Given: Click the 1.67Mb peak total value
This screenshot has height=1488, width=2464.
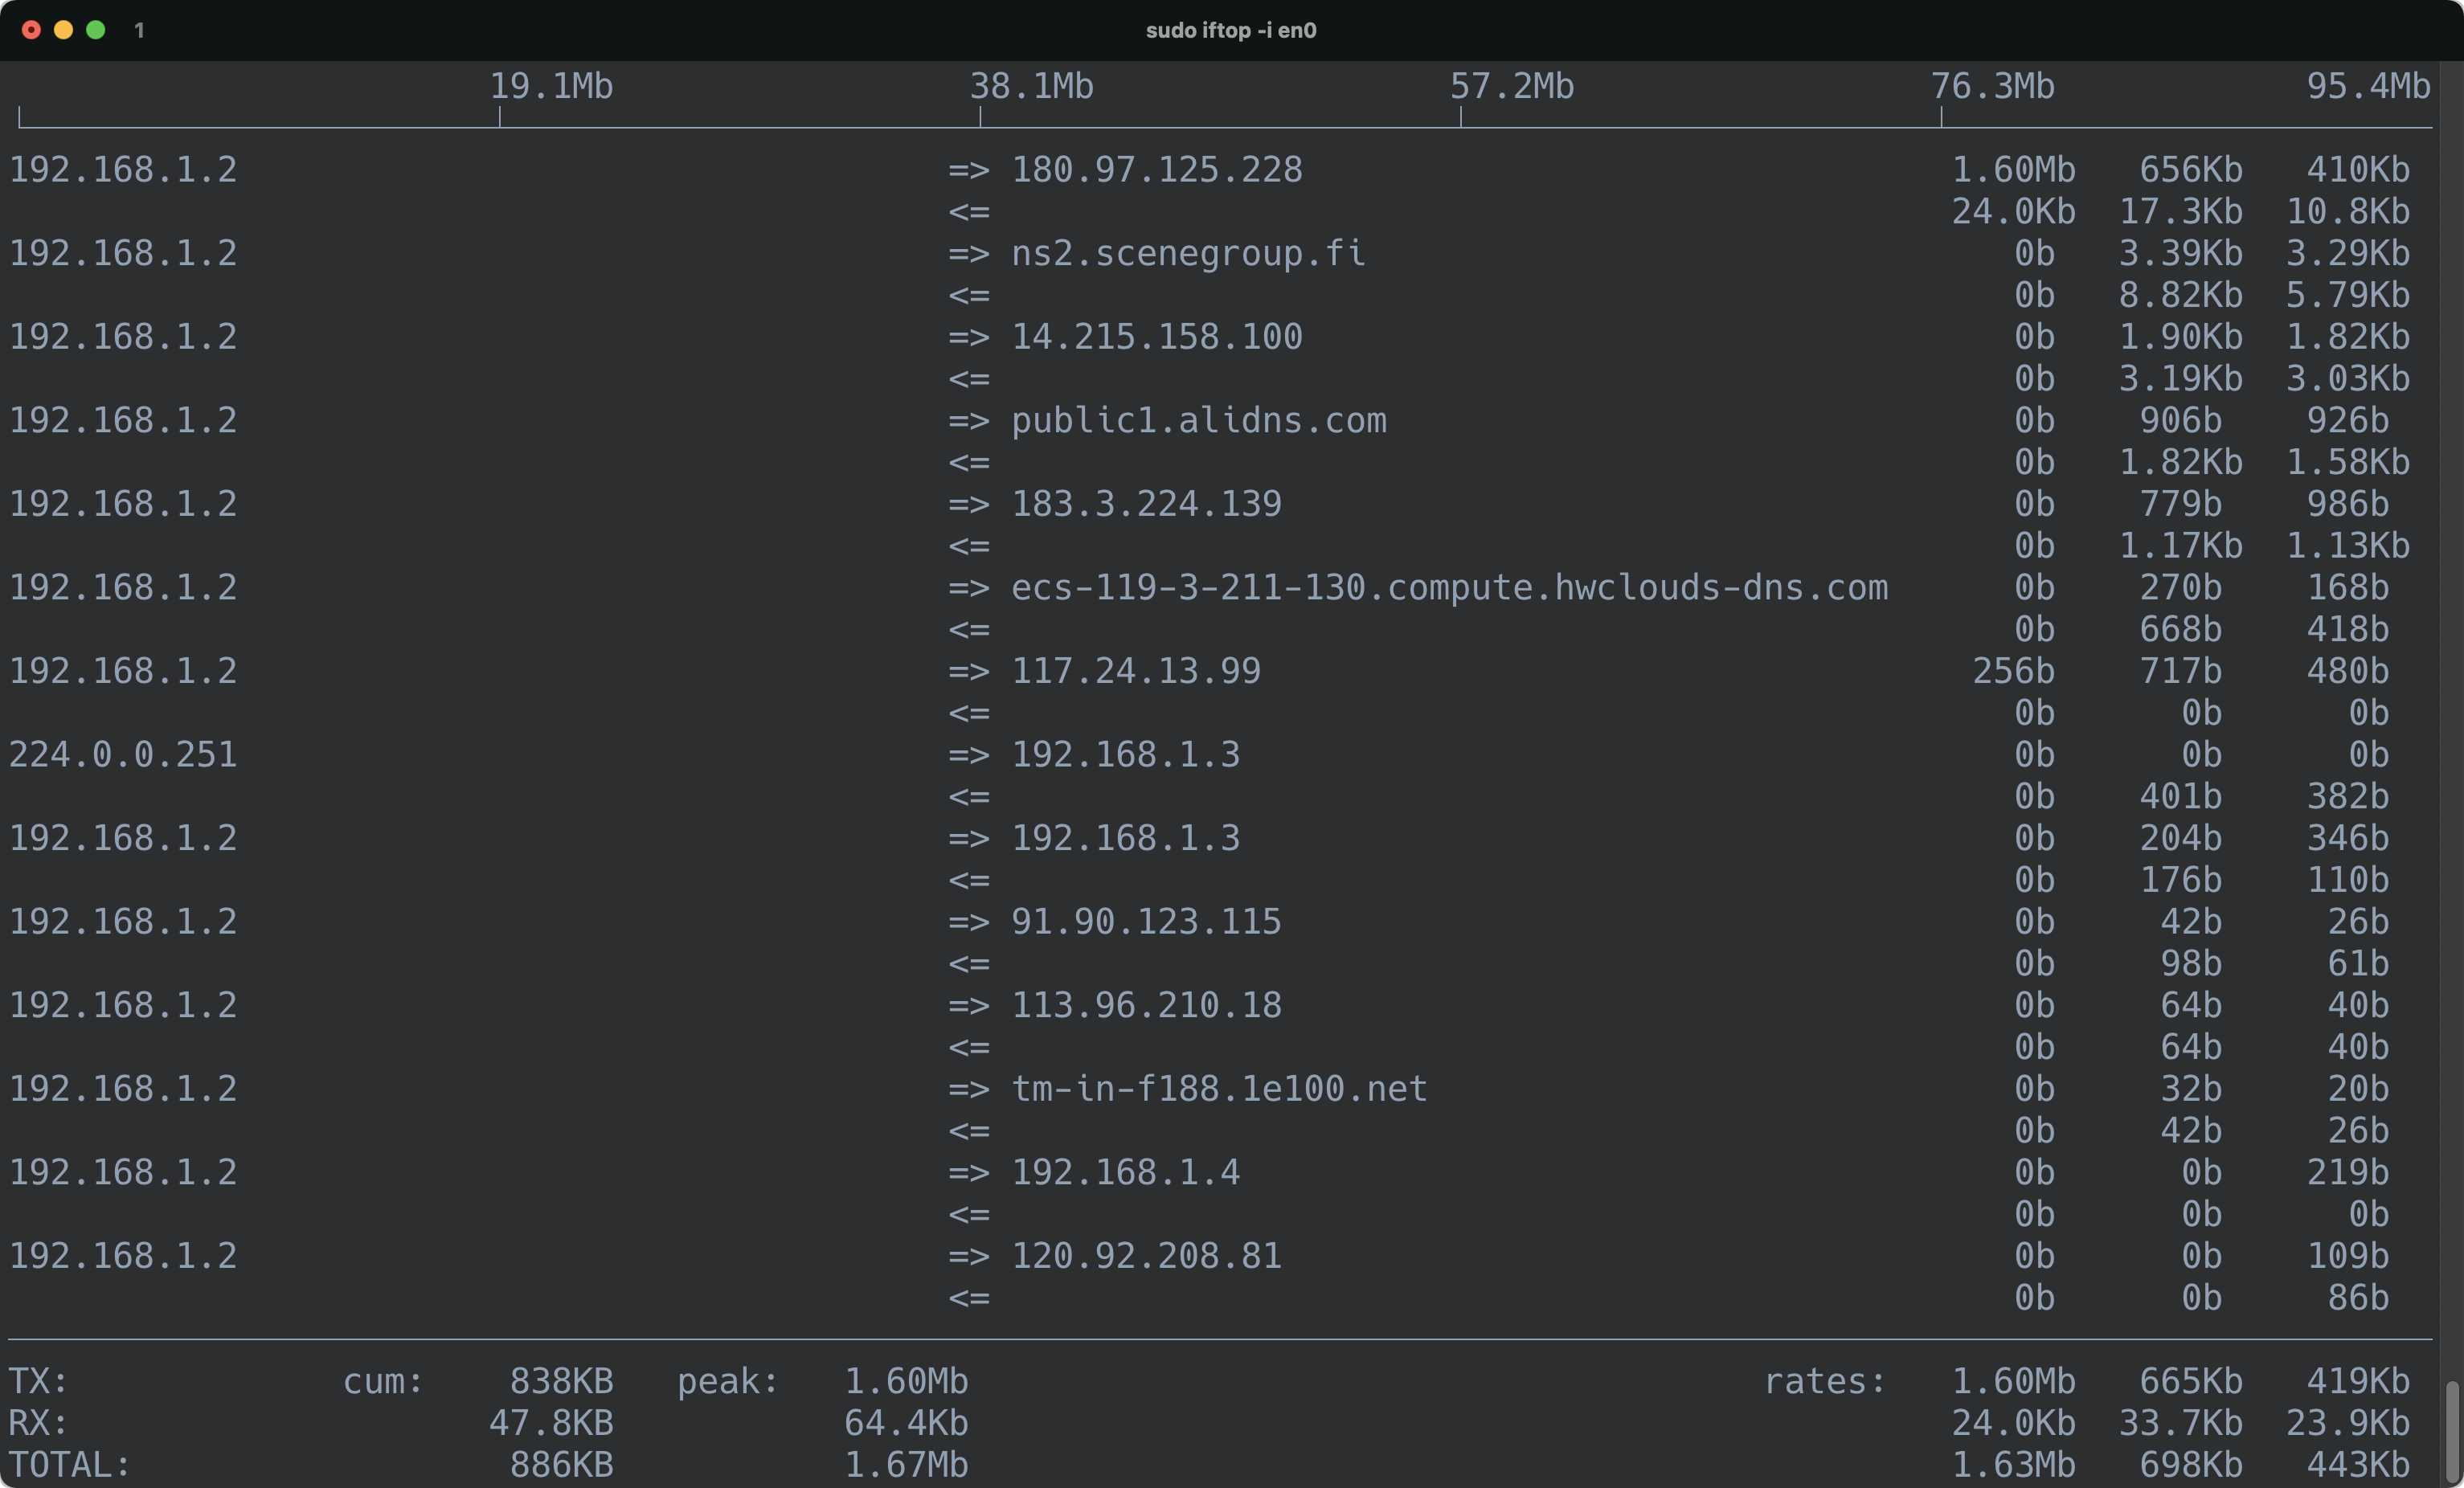Looking at the screenshot, I should [907, 1466].
